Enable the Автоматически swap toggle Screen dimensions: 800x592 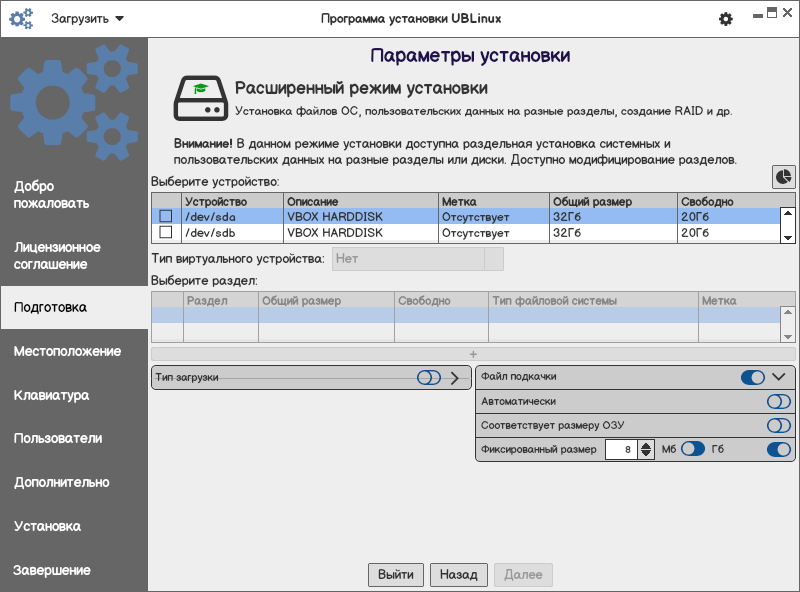click(778, 401)
